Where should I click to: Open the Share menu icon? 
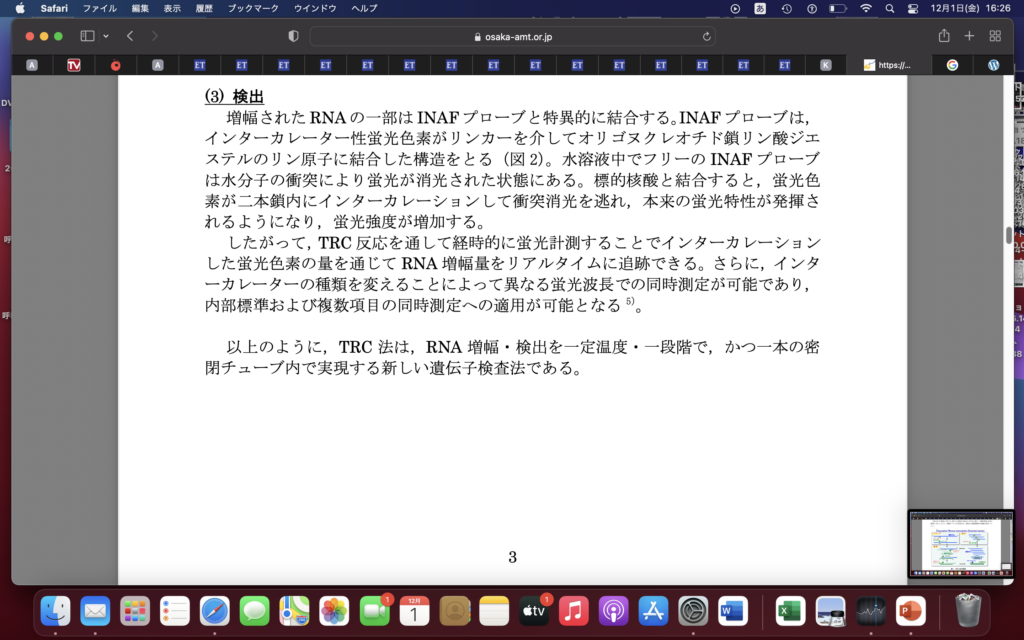pos(944,36)
